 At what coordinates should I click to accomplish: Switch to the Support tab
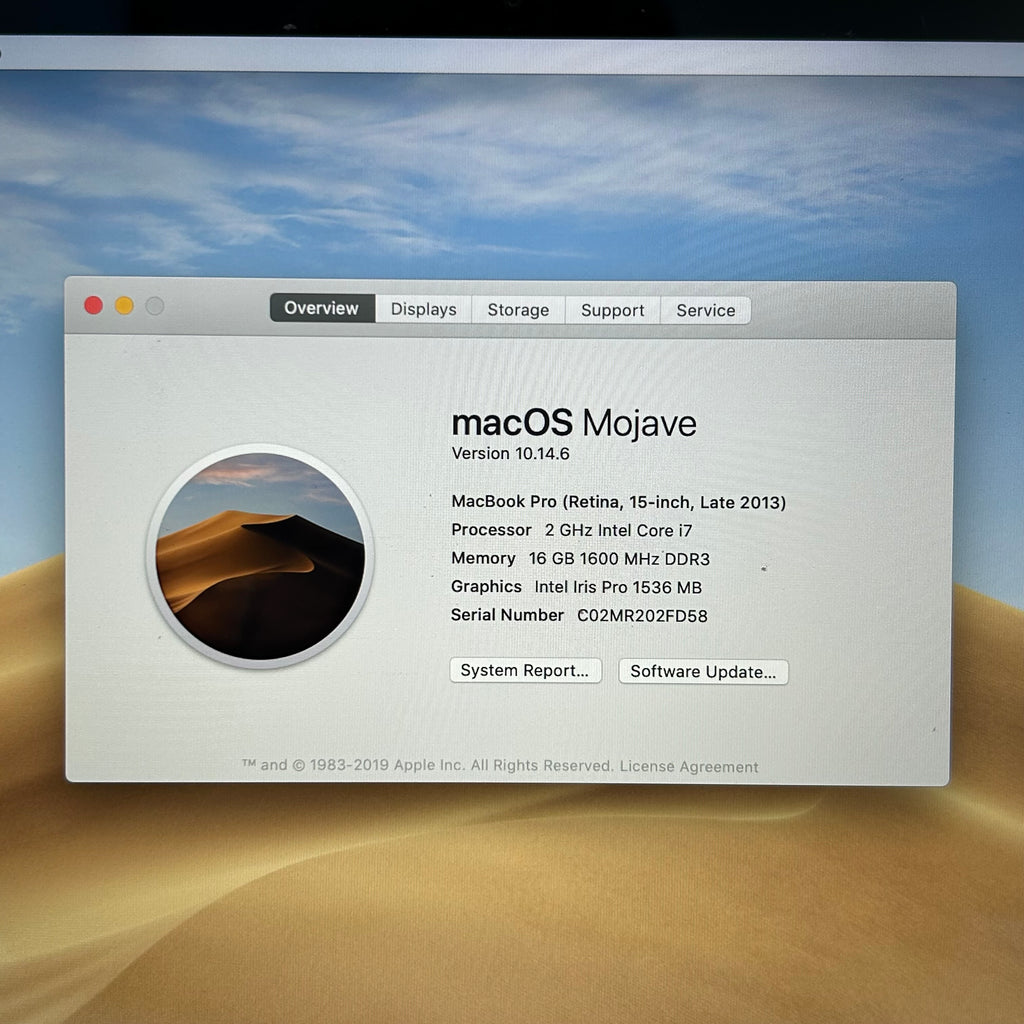click(613, 310)
